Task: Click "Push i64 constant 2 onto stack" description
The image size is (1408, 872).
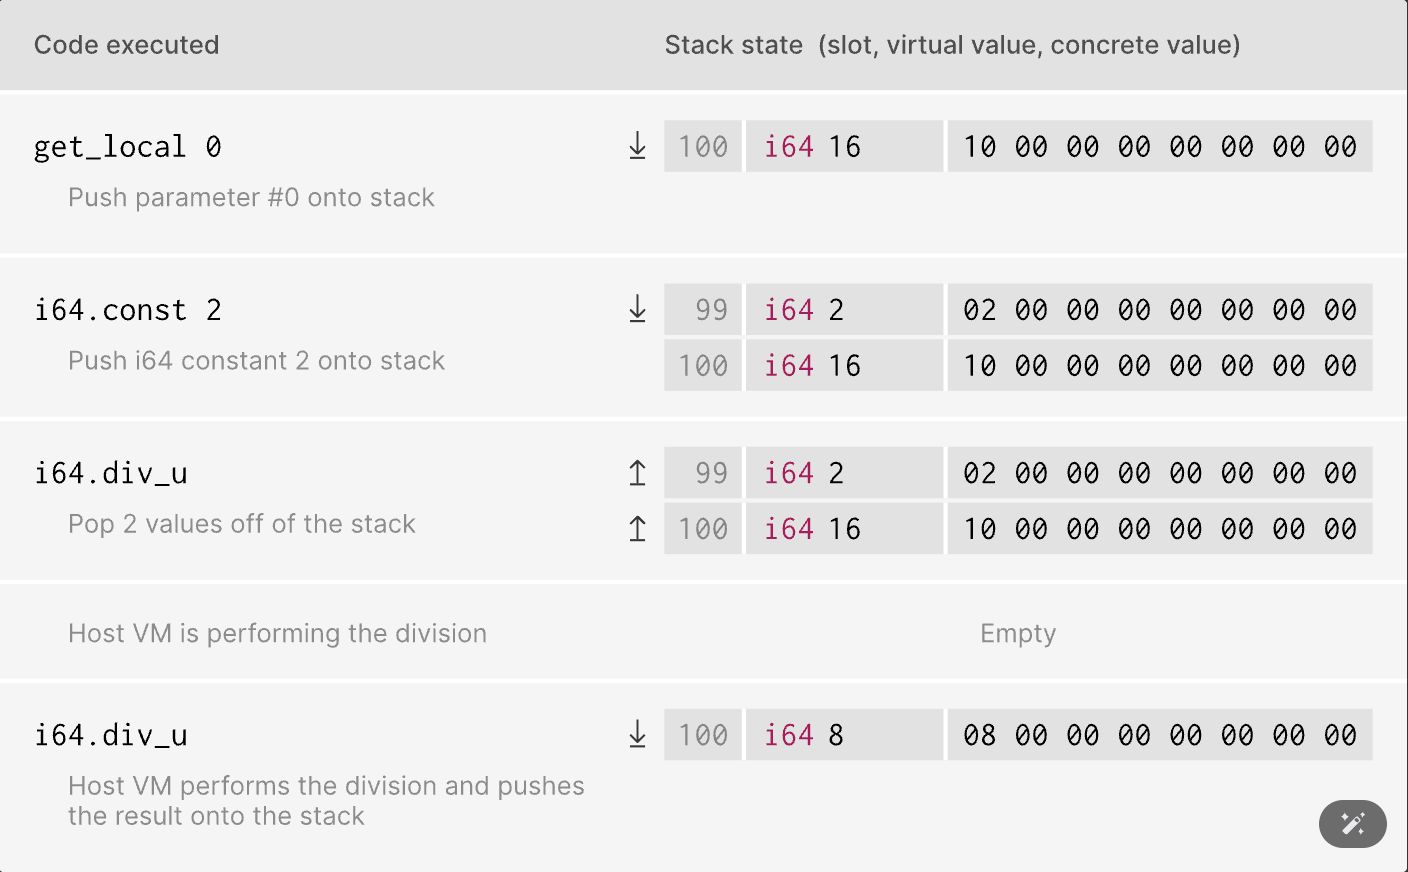Action: click(256, 361)
